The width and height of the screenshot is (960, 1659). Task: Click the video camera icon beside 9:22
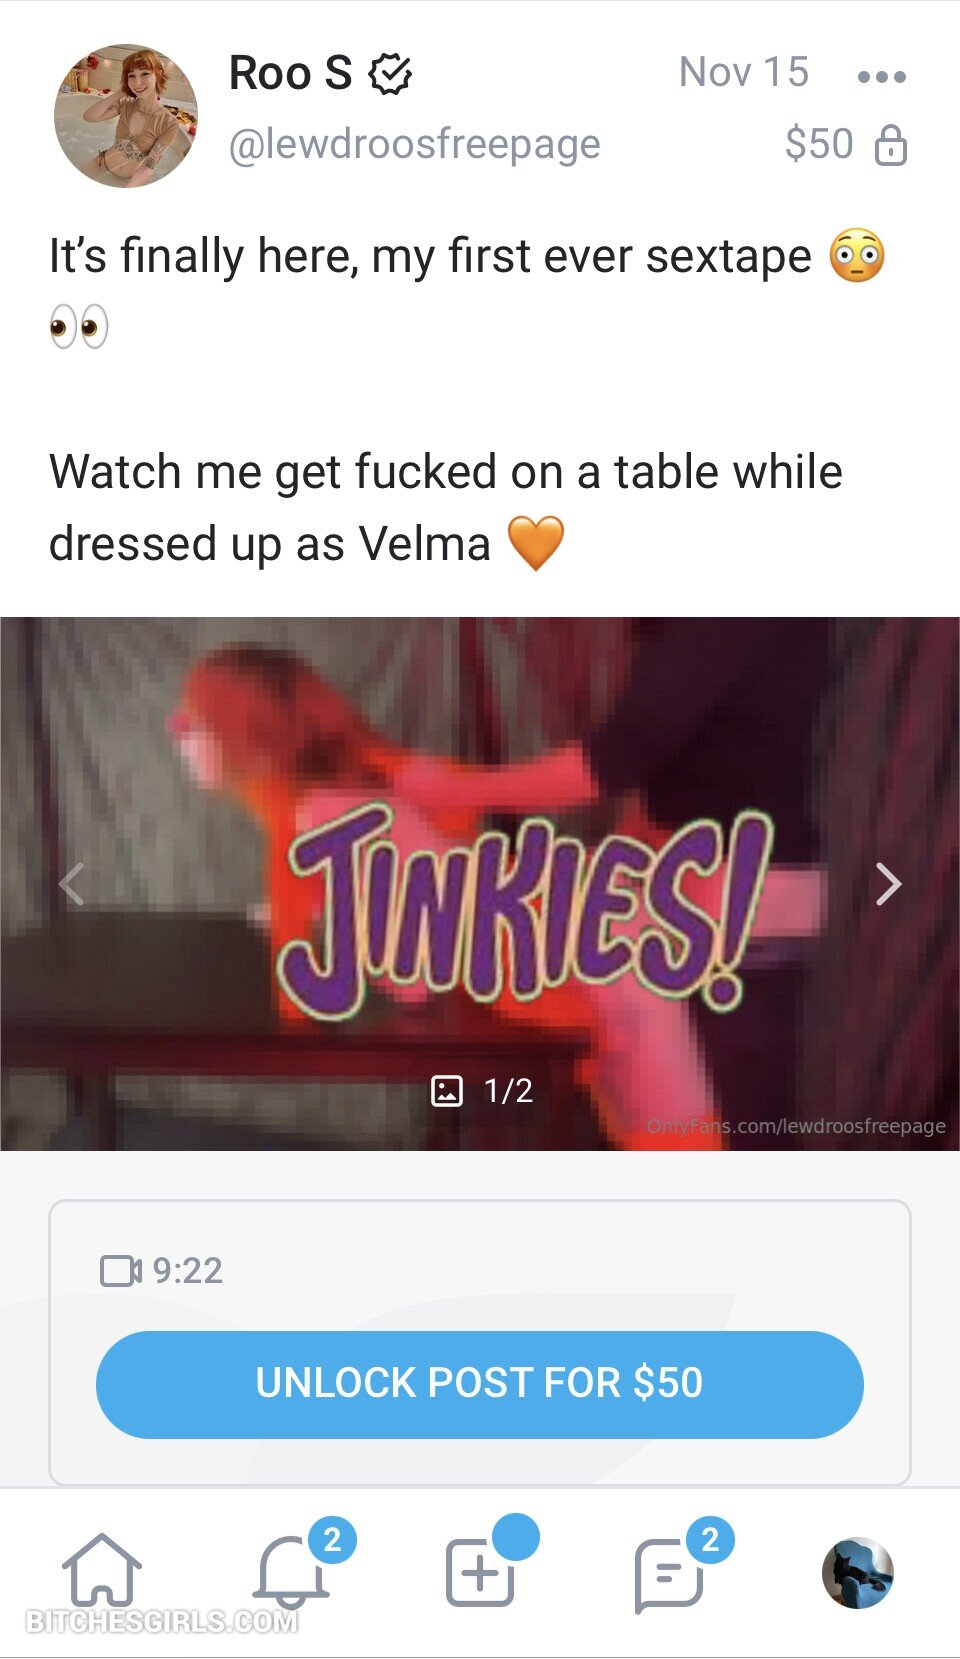(121, 1271)
